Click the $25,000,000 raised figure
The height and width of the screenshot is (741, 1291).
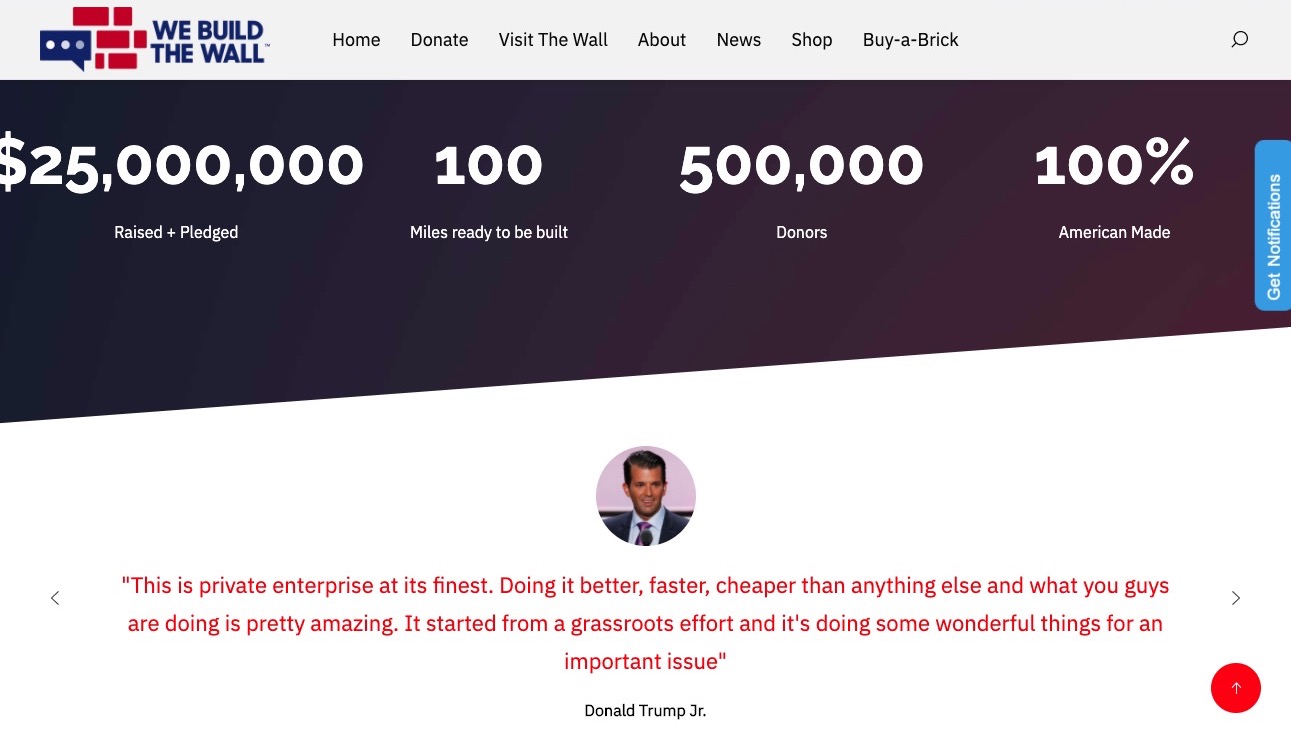coord(180,165)
